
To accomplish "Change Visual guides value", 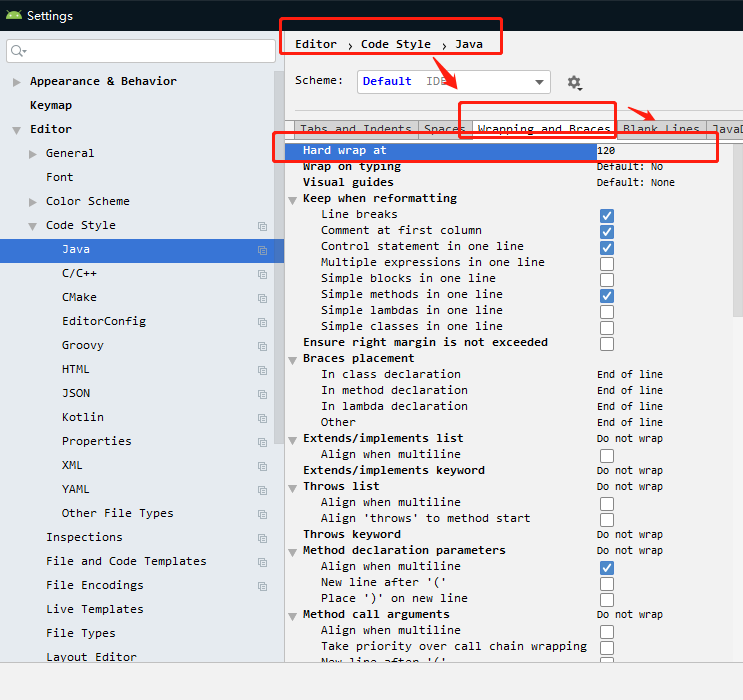I will pos(635,182).
